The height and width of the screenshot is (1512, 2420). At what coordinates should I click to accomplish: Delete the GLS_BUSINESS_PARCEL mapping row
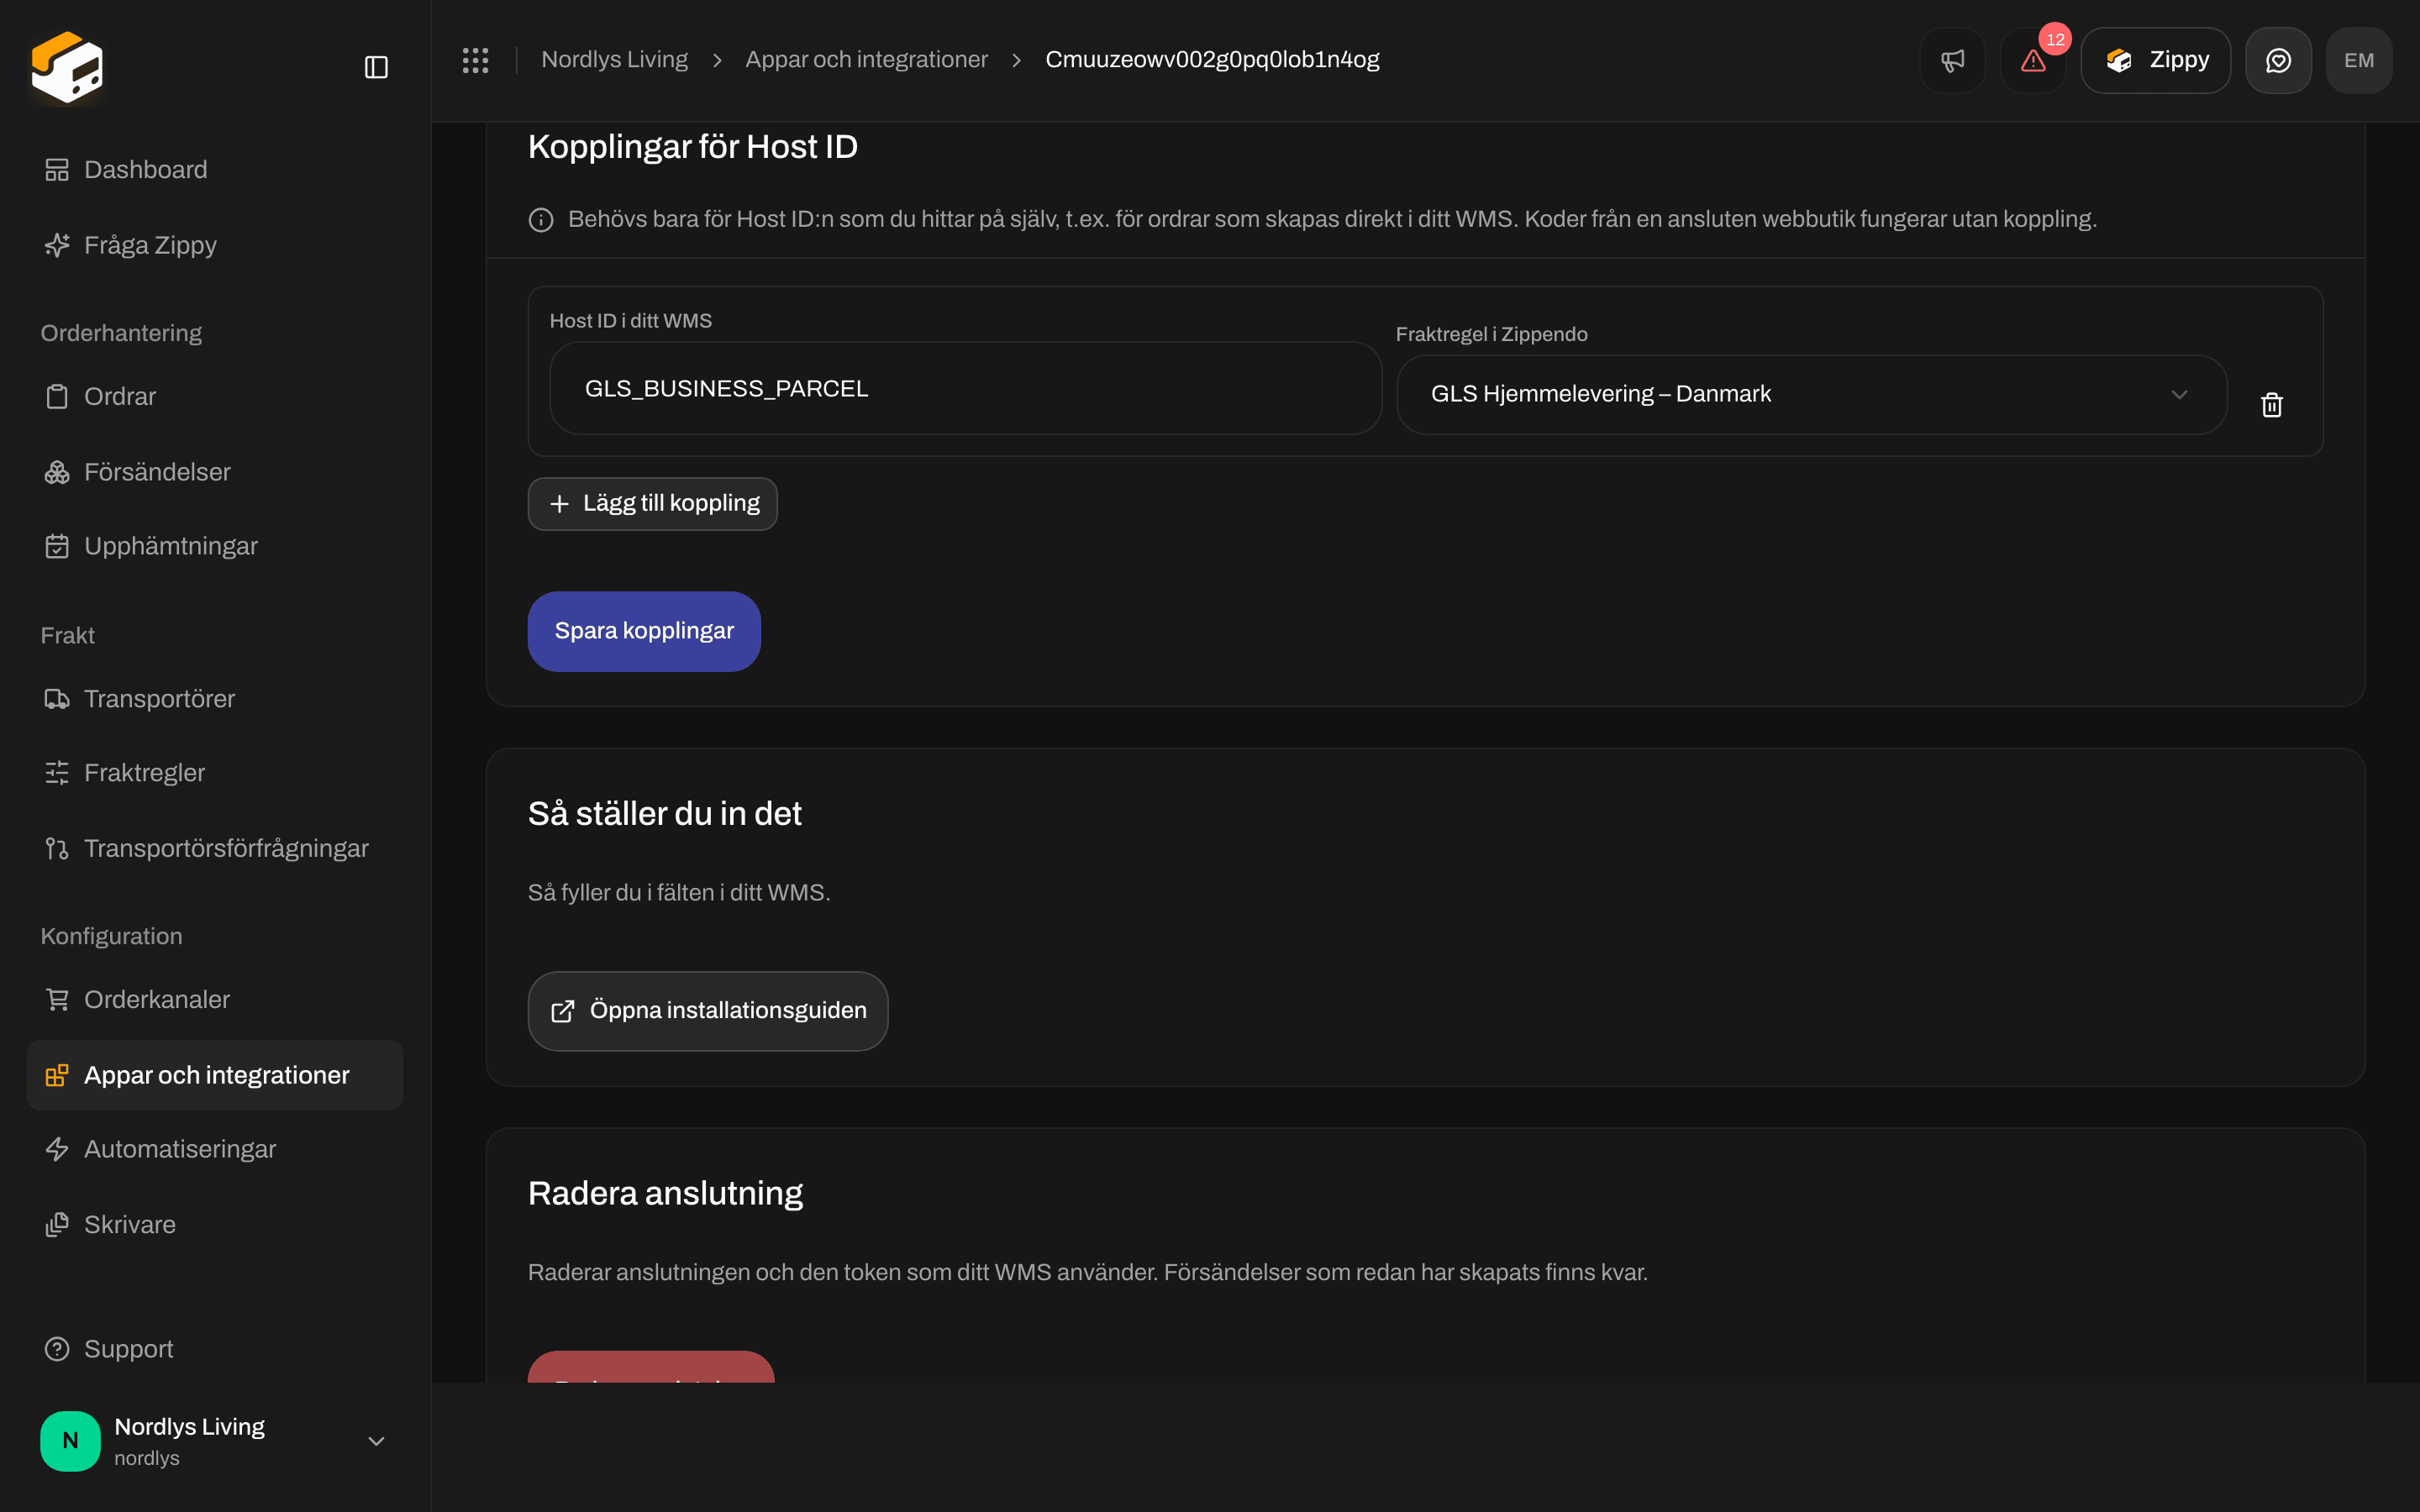(2272, 404)
